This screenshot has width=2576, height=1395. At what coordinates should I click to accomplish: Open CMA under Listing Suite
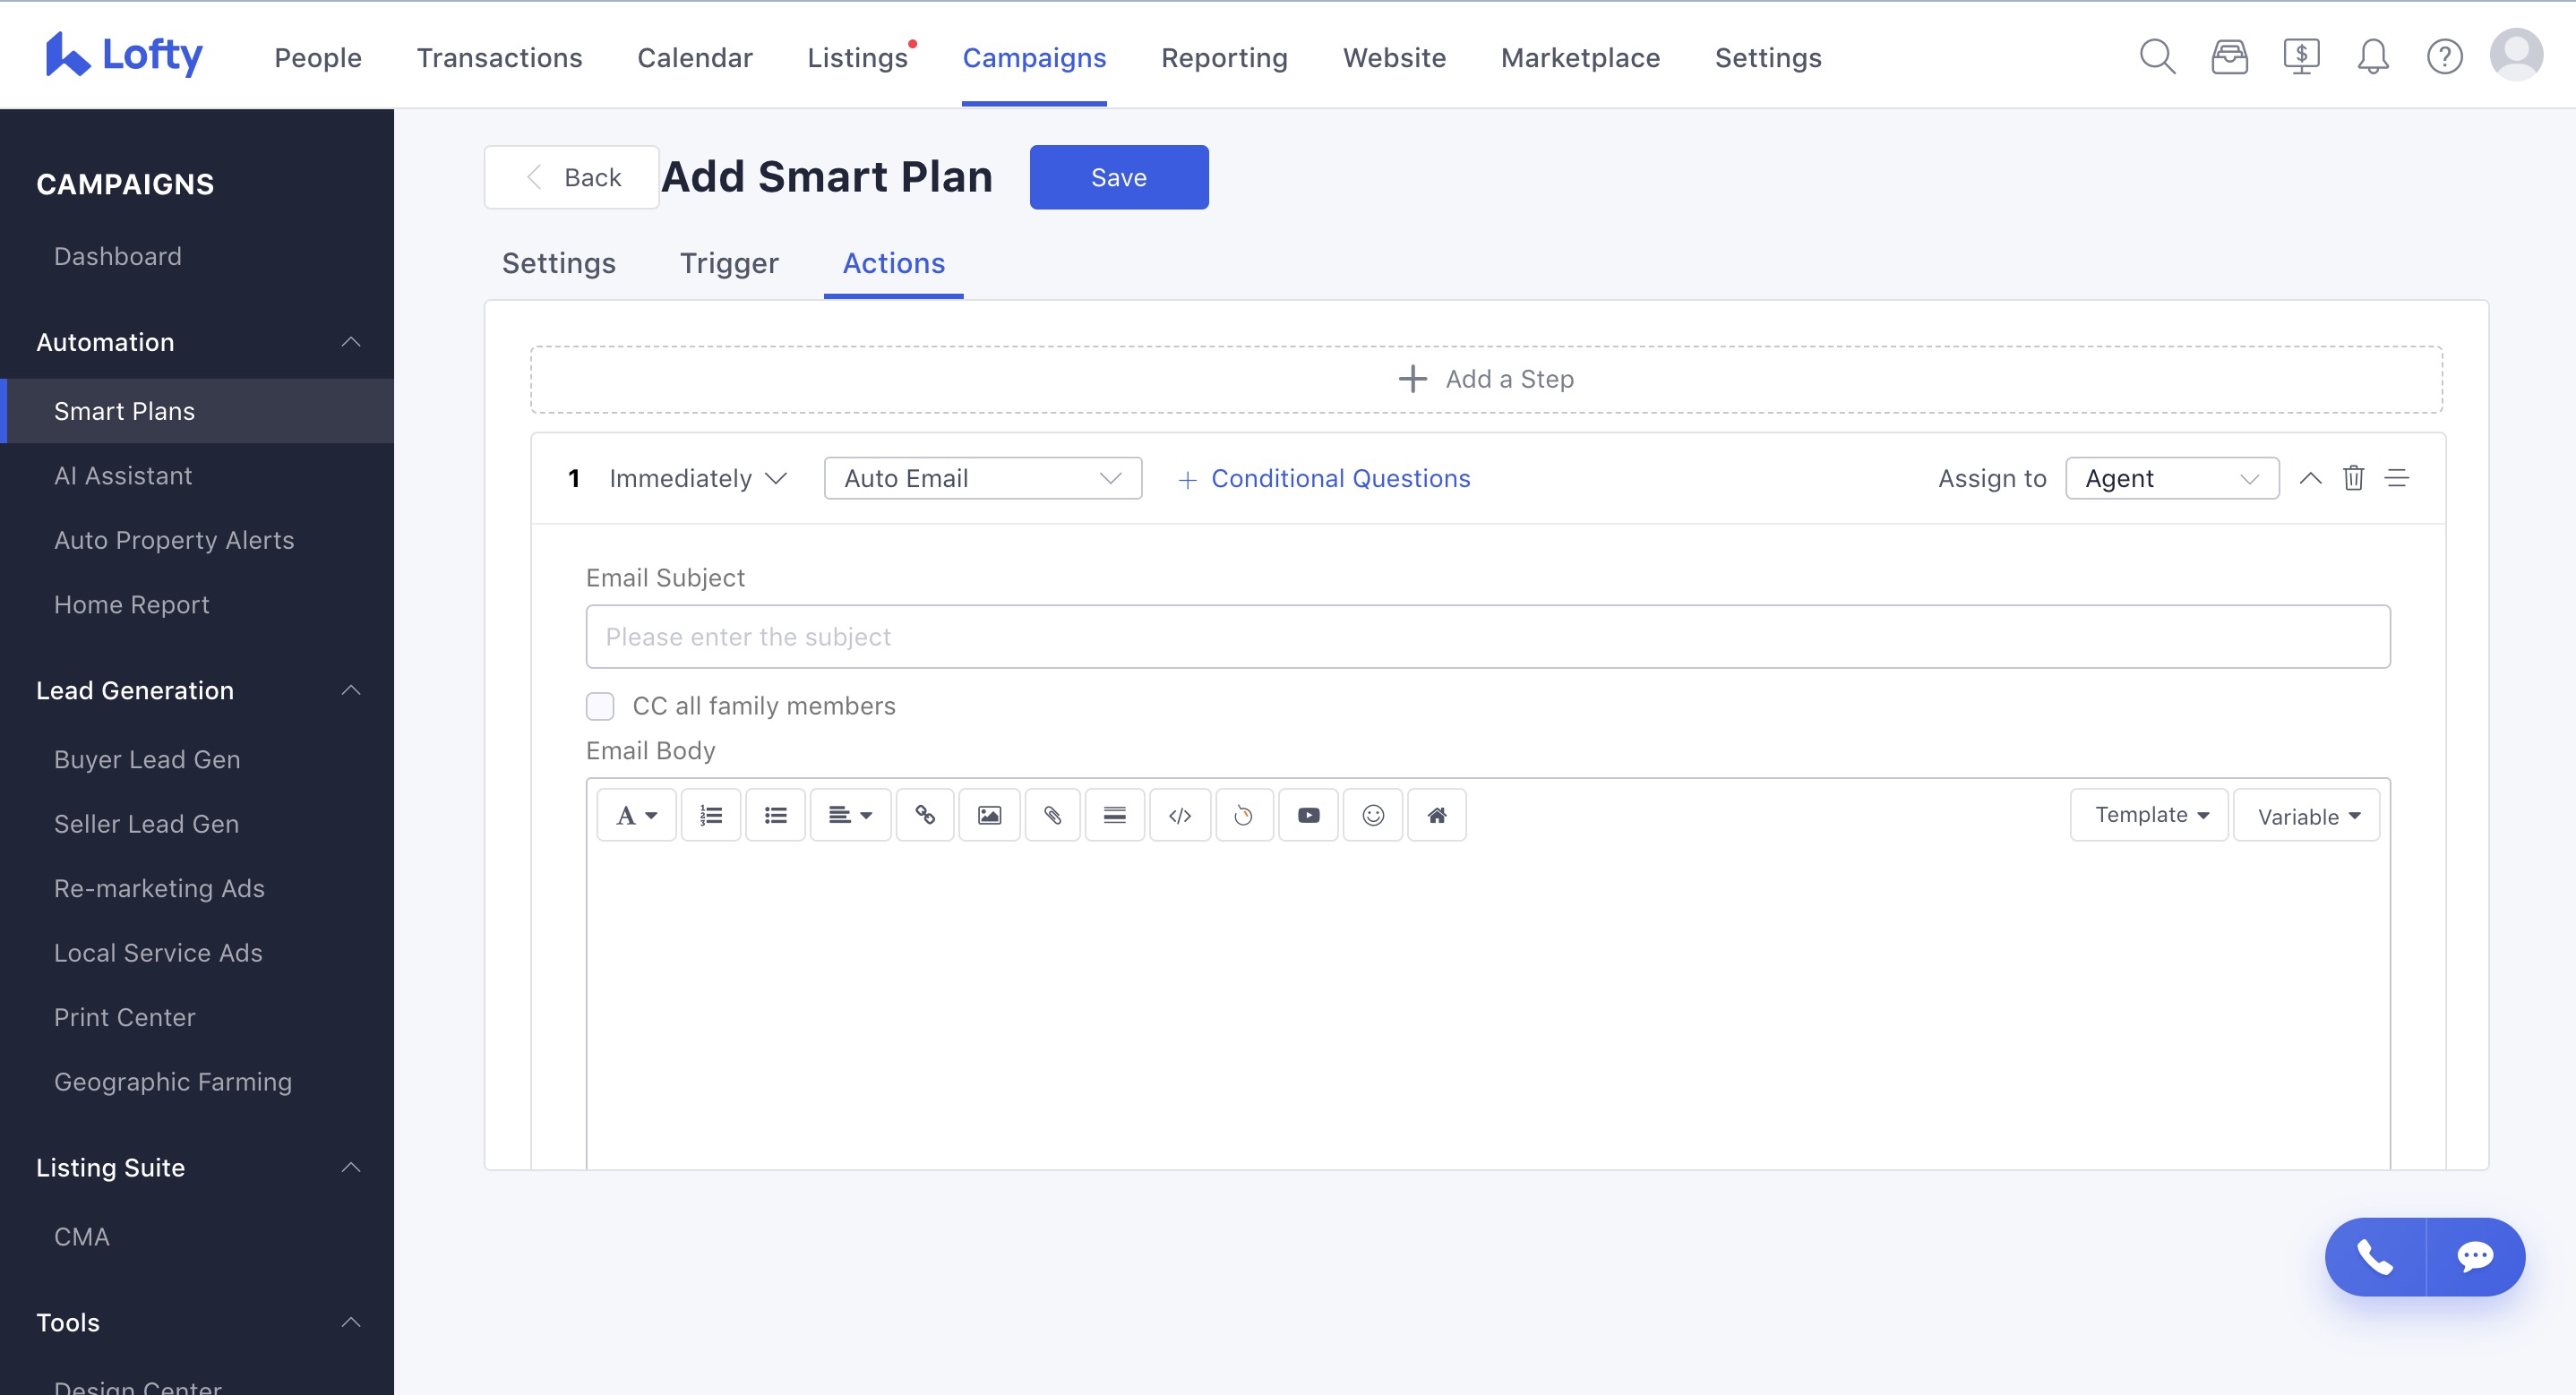(x=81, y=1236)
